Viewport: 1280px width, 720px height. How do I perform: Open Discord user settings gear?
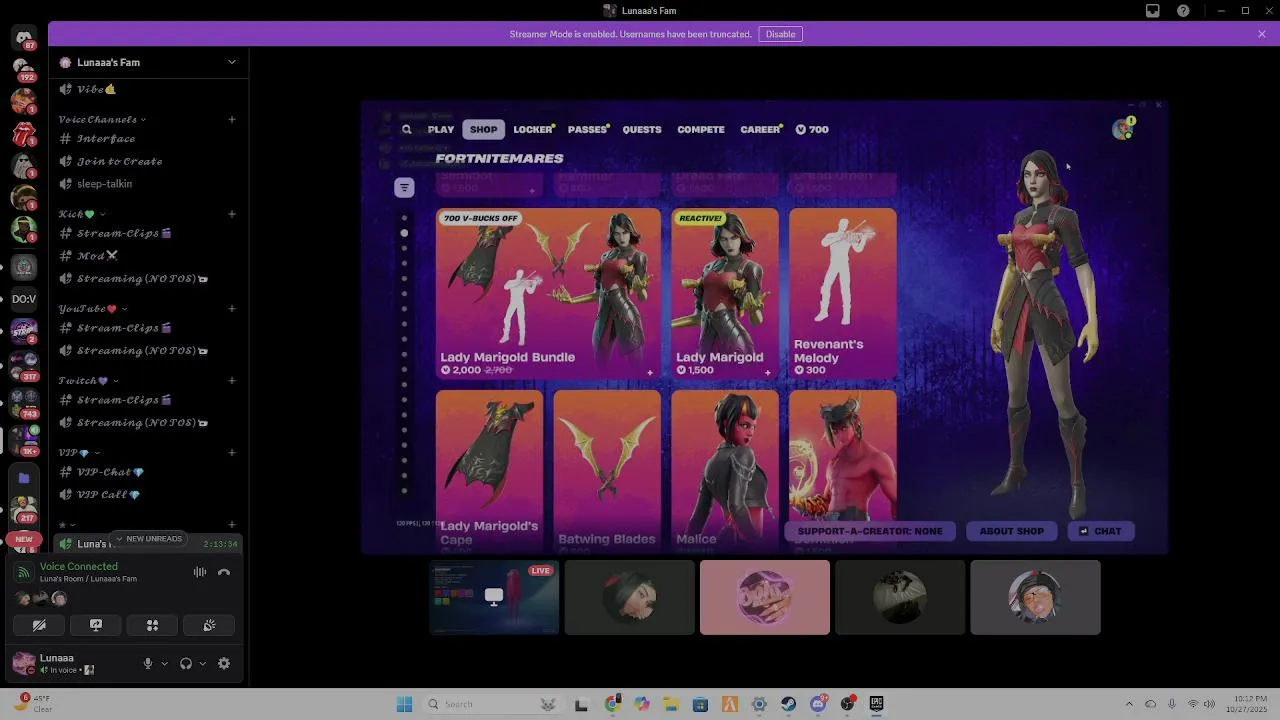pyautogui.click(x=224, y=663)
